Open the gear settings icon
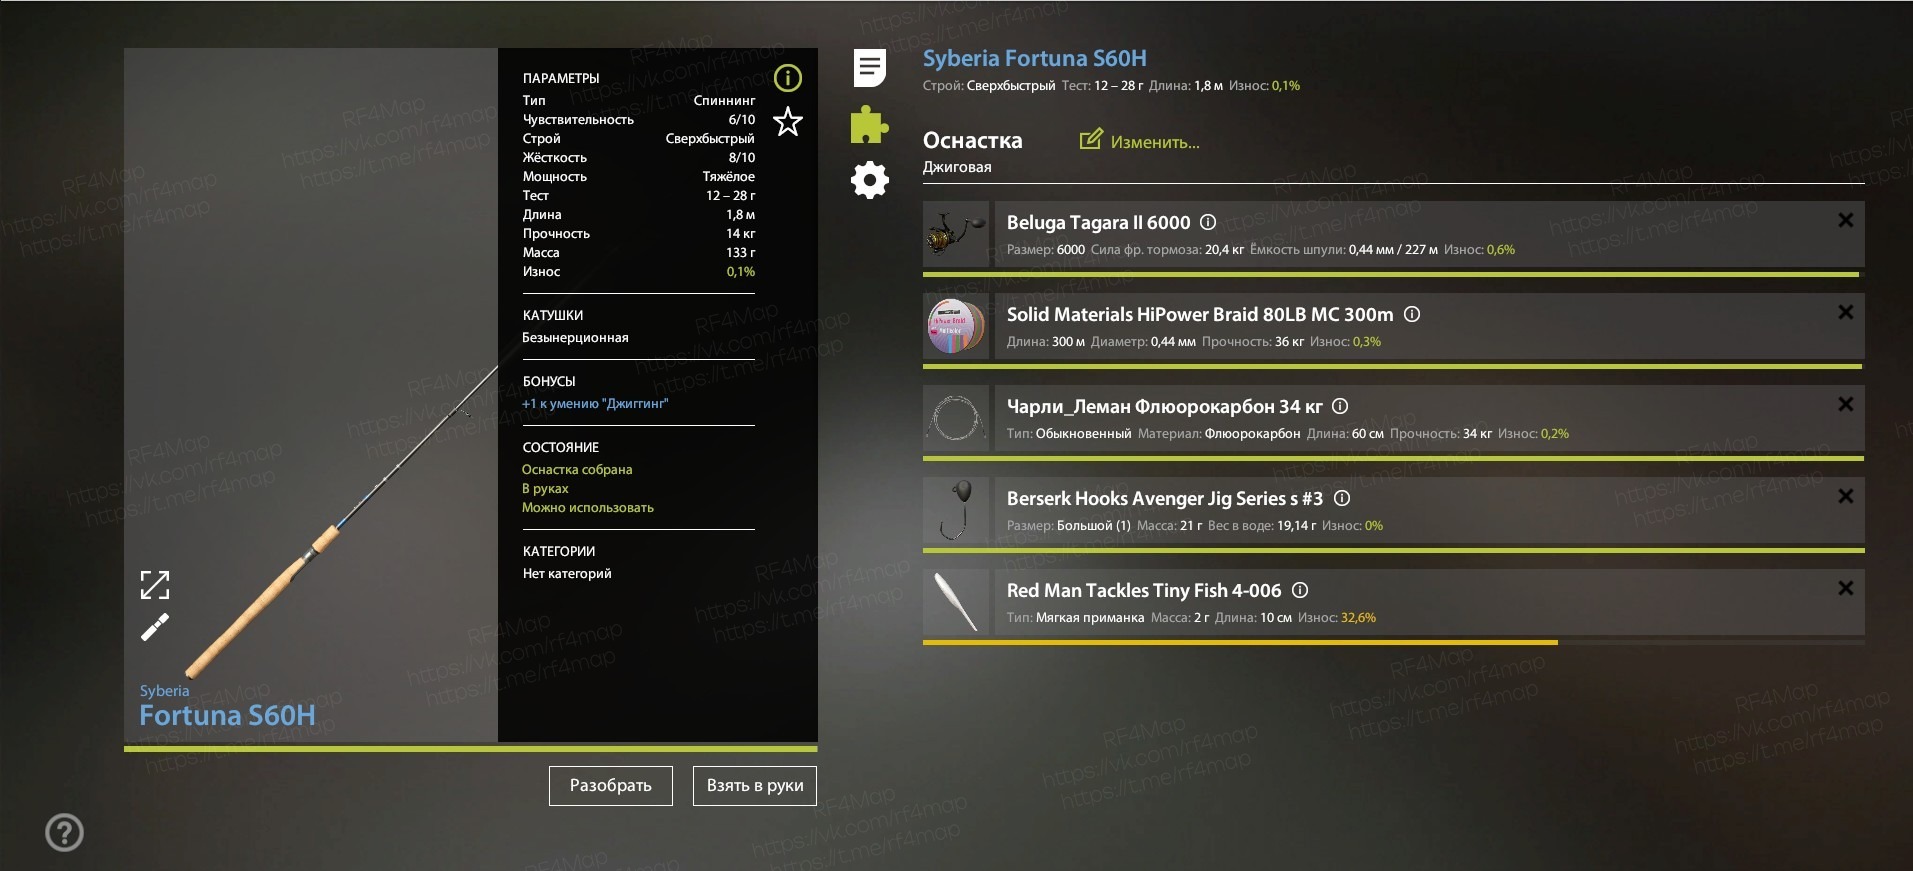The image size is (1913, 871). (x=869, y=180)
